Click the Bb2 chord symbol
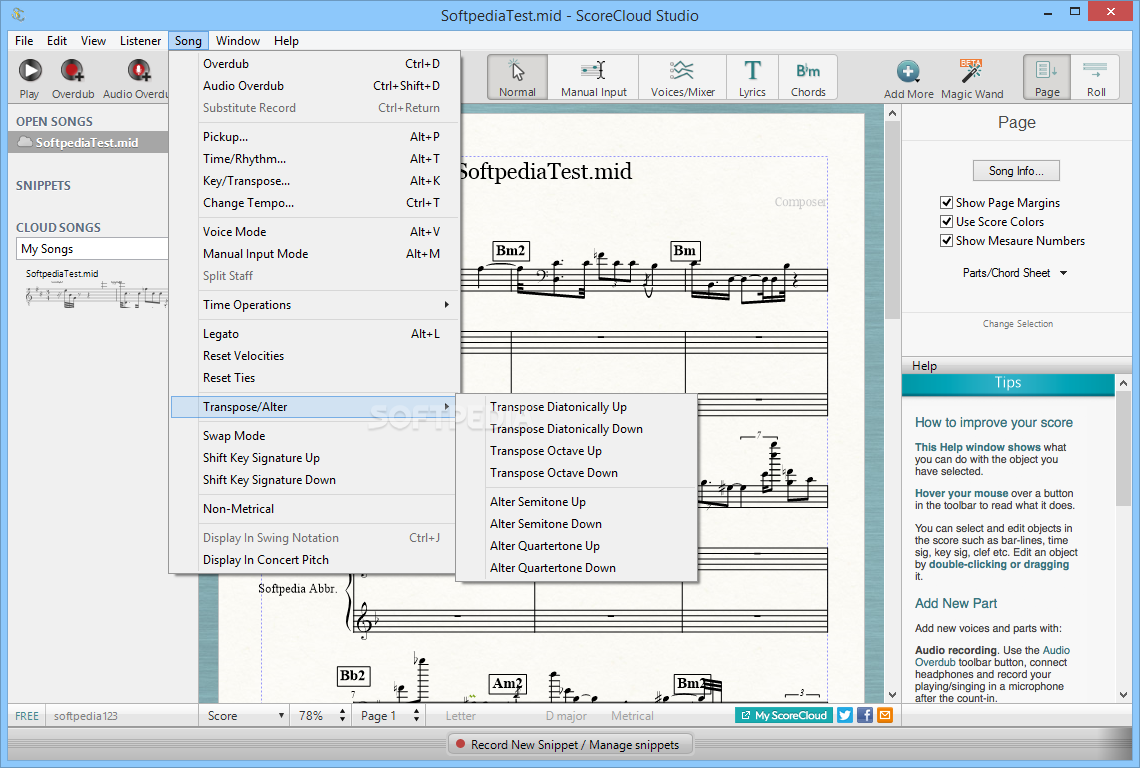This screenshot has width=1140, height=768. 353,676
